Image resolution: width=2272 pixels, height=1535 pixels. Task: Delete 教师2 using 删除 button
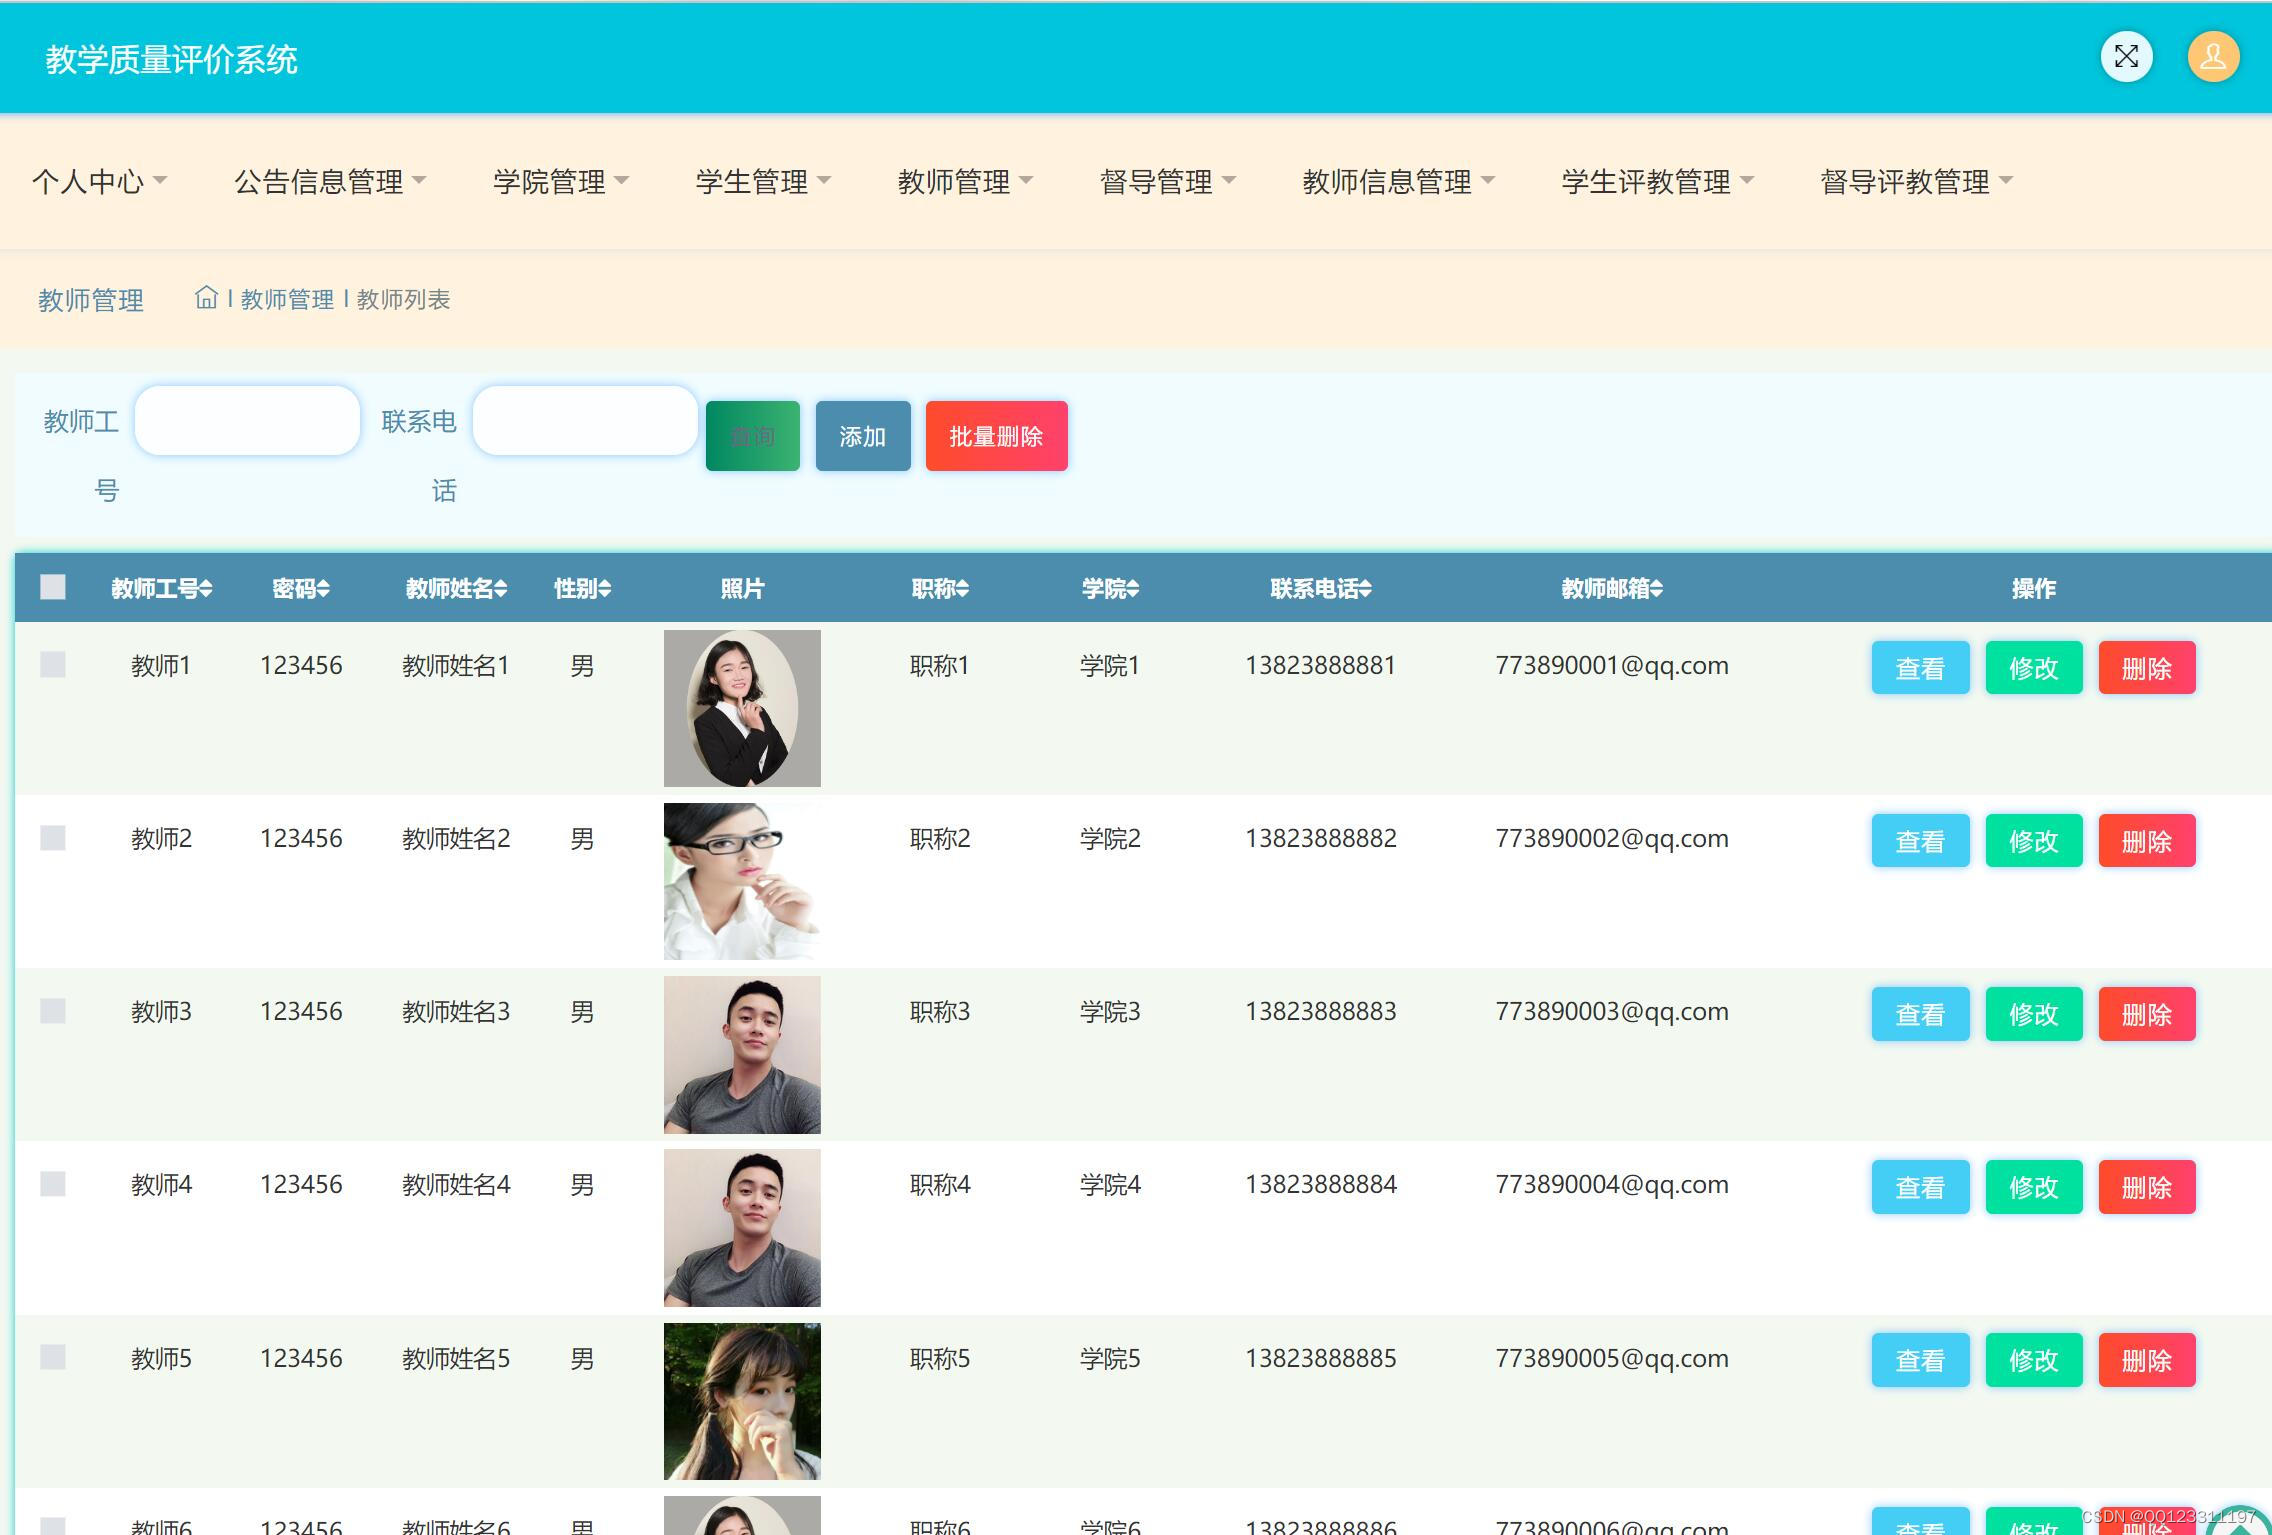(x=2147, y=840)
